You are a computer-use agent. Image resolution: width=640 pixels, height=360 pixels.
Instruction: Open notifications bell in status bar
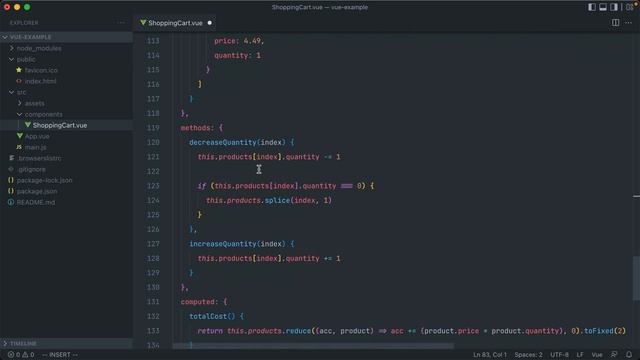629,355
